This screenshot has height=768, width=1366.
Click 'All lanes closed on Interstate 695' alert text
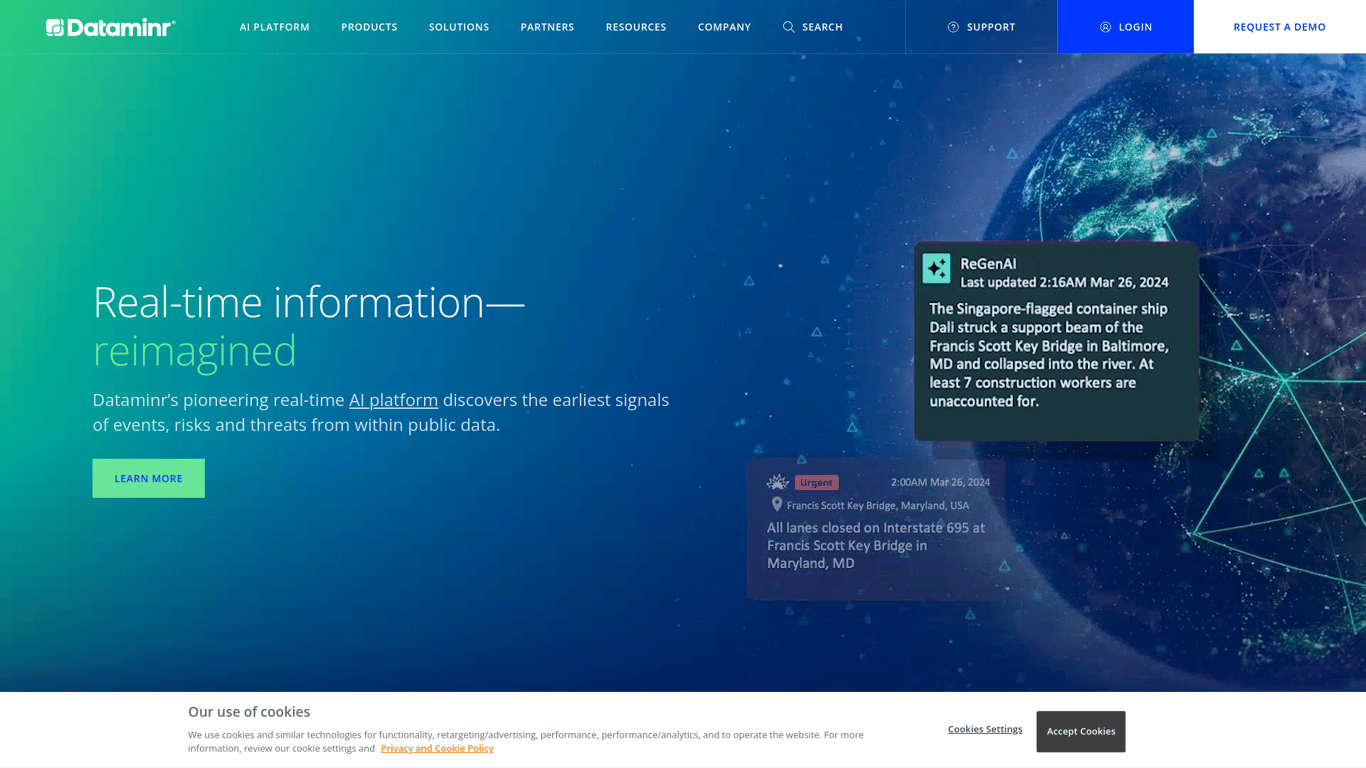(x=876, y=545)
